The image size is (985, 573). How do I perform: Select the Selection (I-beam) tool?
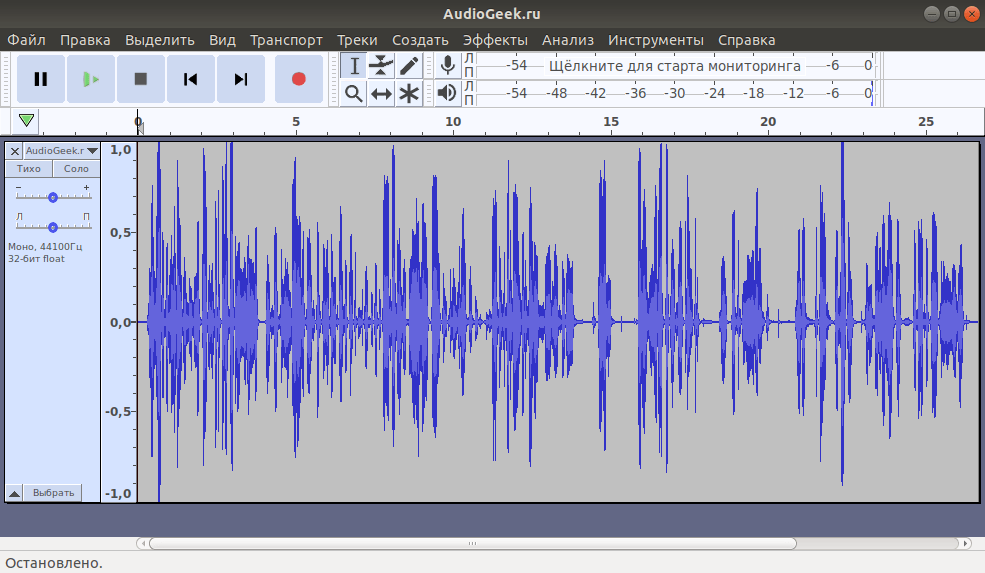tap(354, 65)
